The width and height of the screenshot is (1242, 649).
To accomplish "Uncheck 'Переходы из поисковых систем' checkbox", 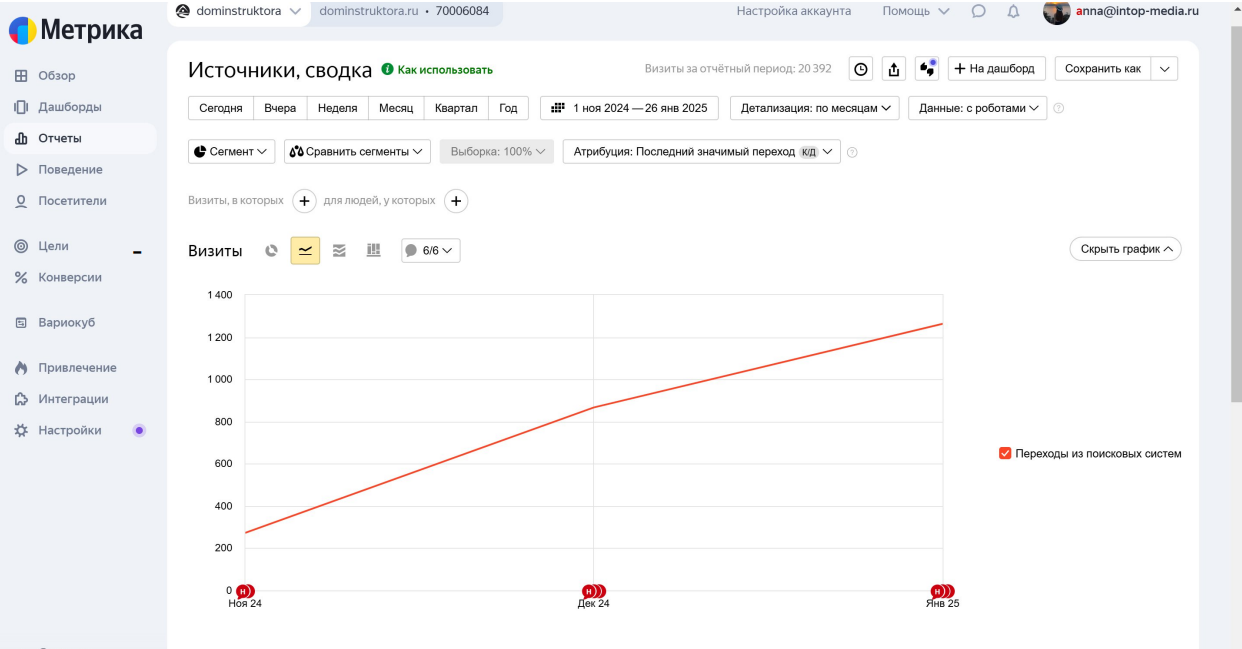I will click(1005, 454).
